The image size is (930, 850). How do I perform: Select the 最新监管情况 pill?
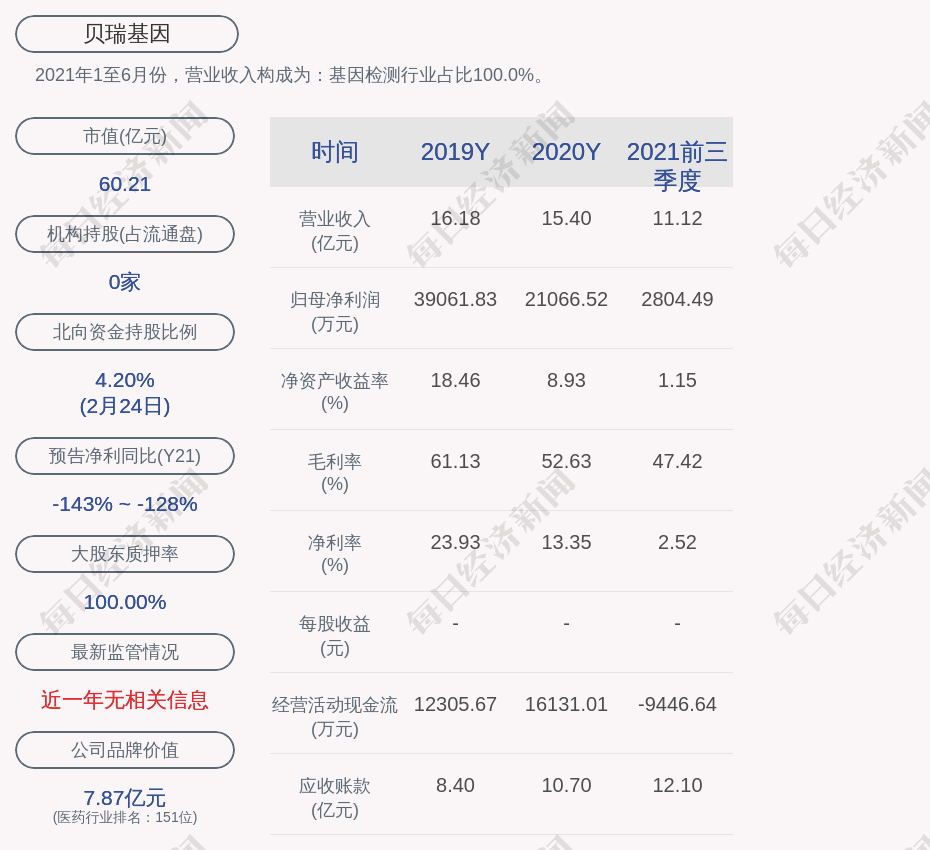click(125, 652)
